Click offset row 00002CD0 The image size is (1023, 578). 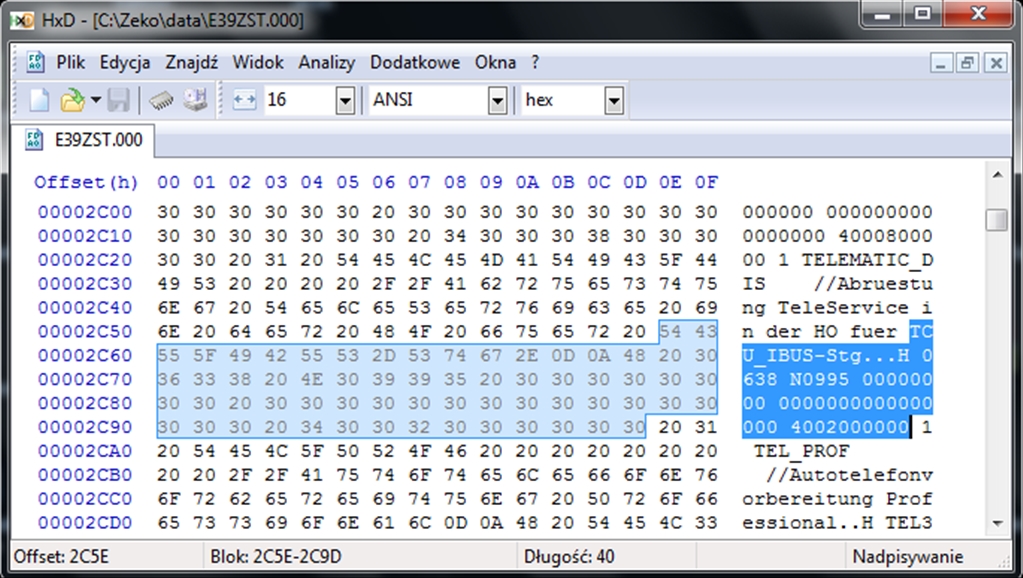[x=85, y=523]
